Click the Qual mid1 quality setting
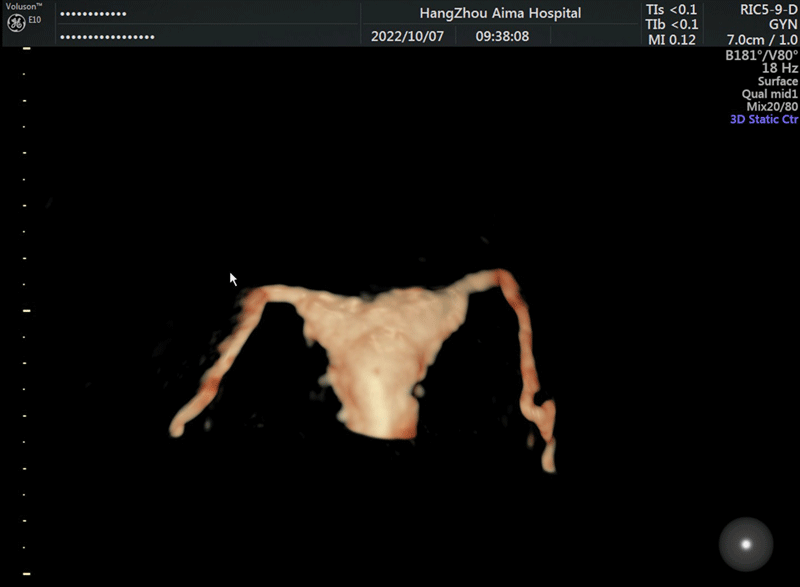Viewport: 800px width, 587px height. point(770,94)
